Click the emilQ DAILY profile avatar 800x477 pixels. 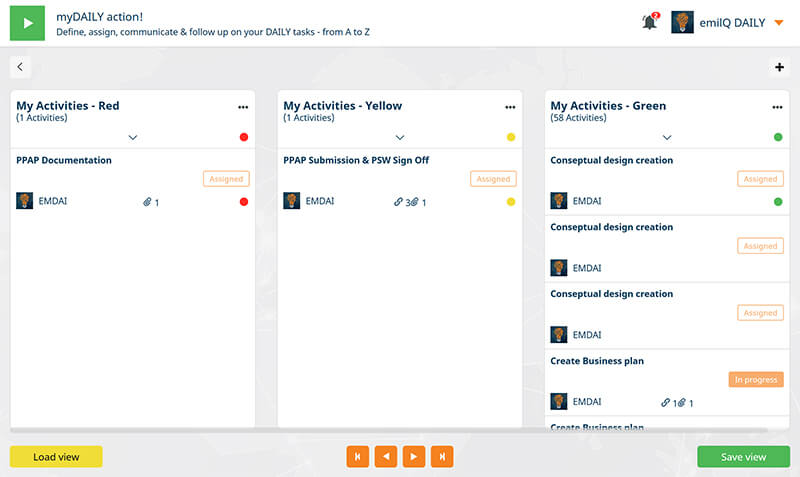coord(682,22)
